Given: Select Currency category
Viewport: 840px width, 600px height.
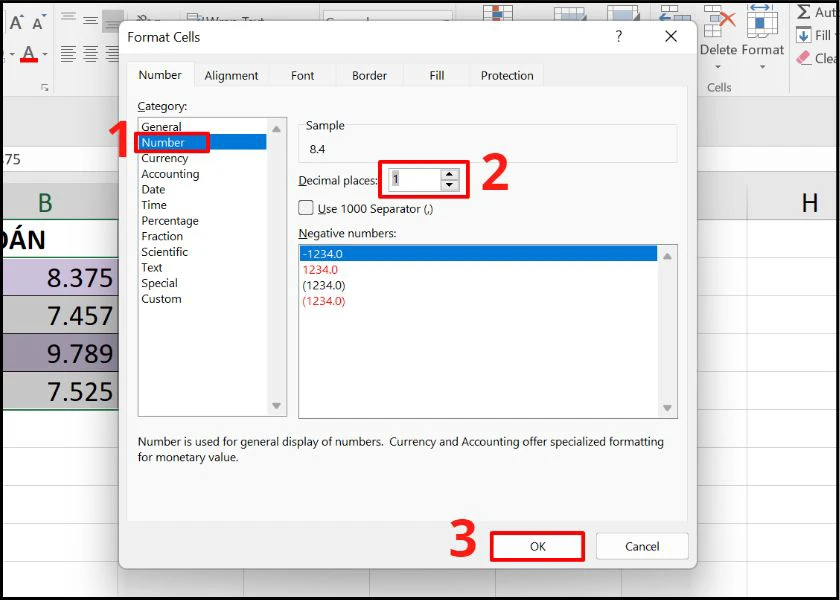Looking at the screenshot, I should (x=202, y=158).
